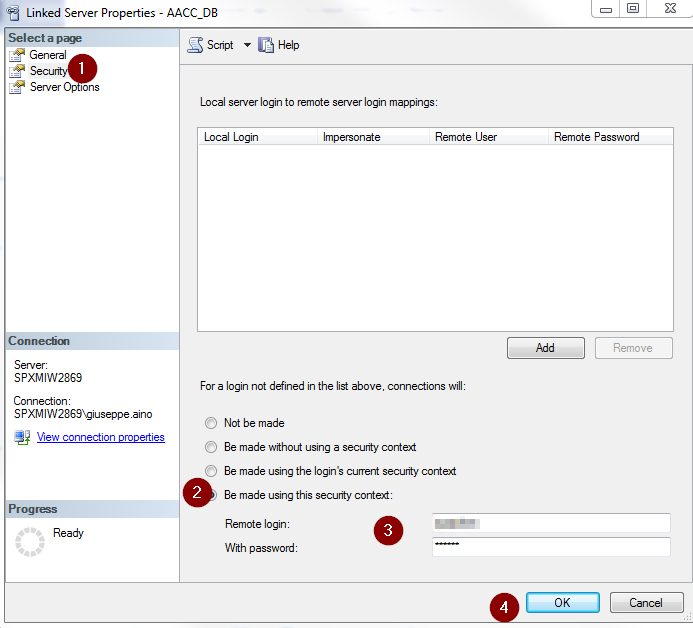This screenshot has width=693, height=628.
Task: Click the Script scroll icon
Action: (x=195, y=45)
